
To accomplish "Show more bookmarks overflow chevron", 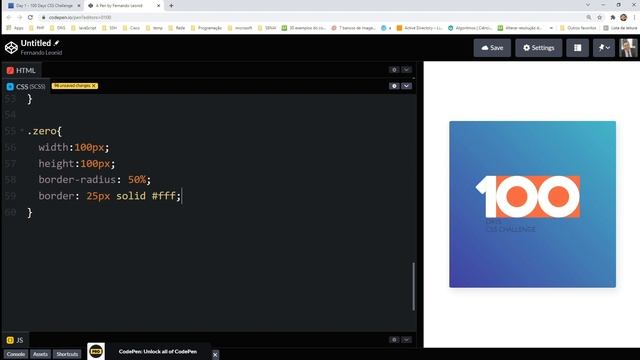I will point(551,28).
